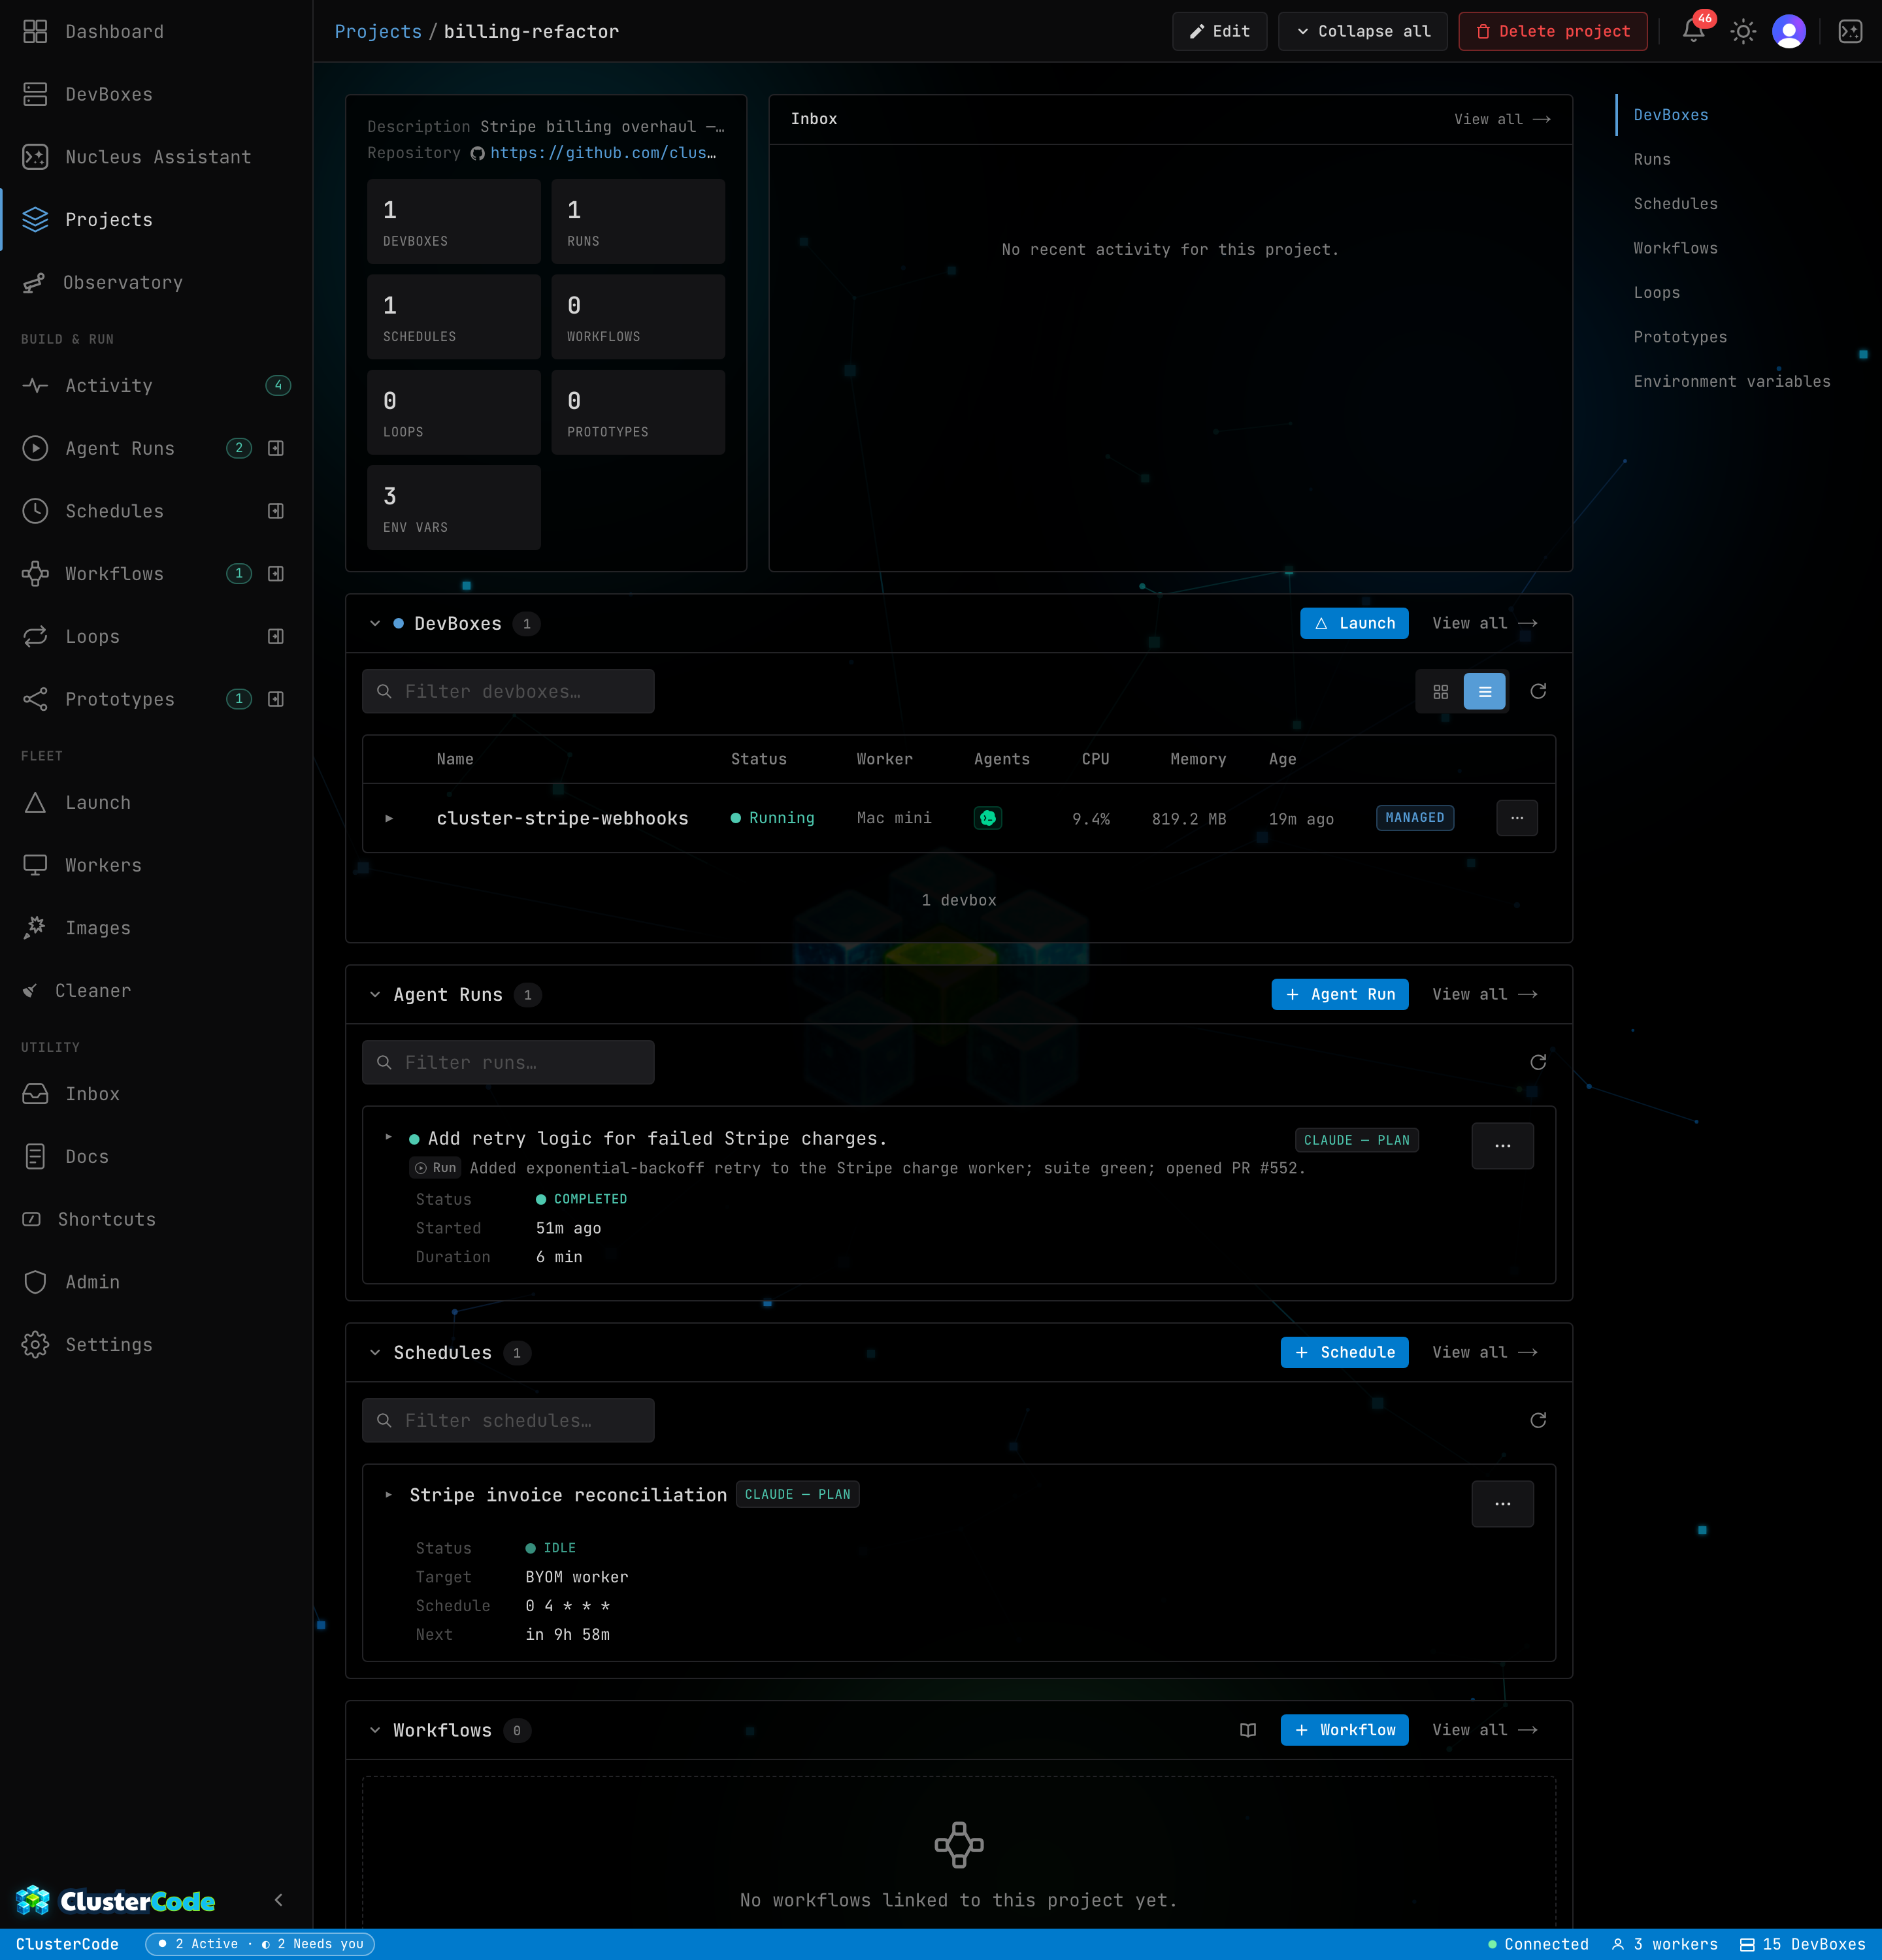Collapse the Schedules section
This screenshot has width=1882, height=1960.
[375, 1353]
